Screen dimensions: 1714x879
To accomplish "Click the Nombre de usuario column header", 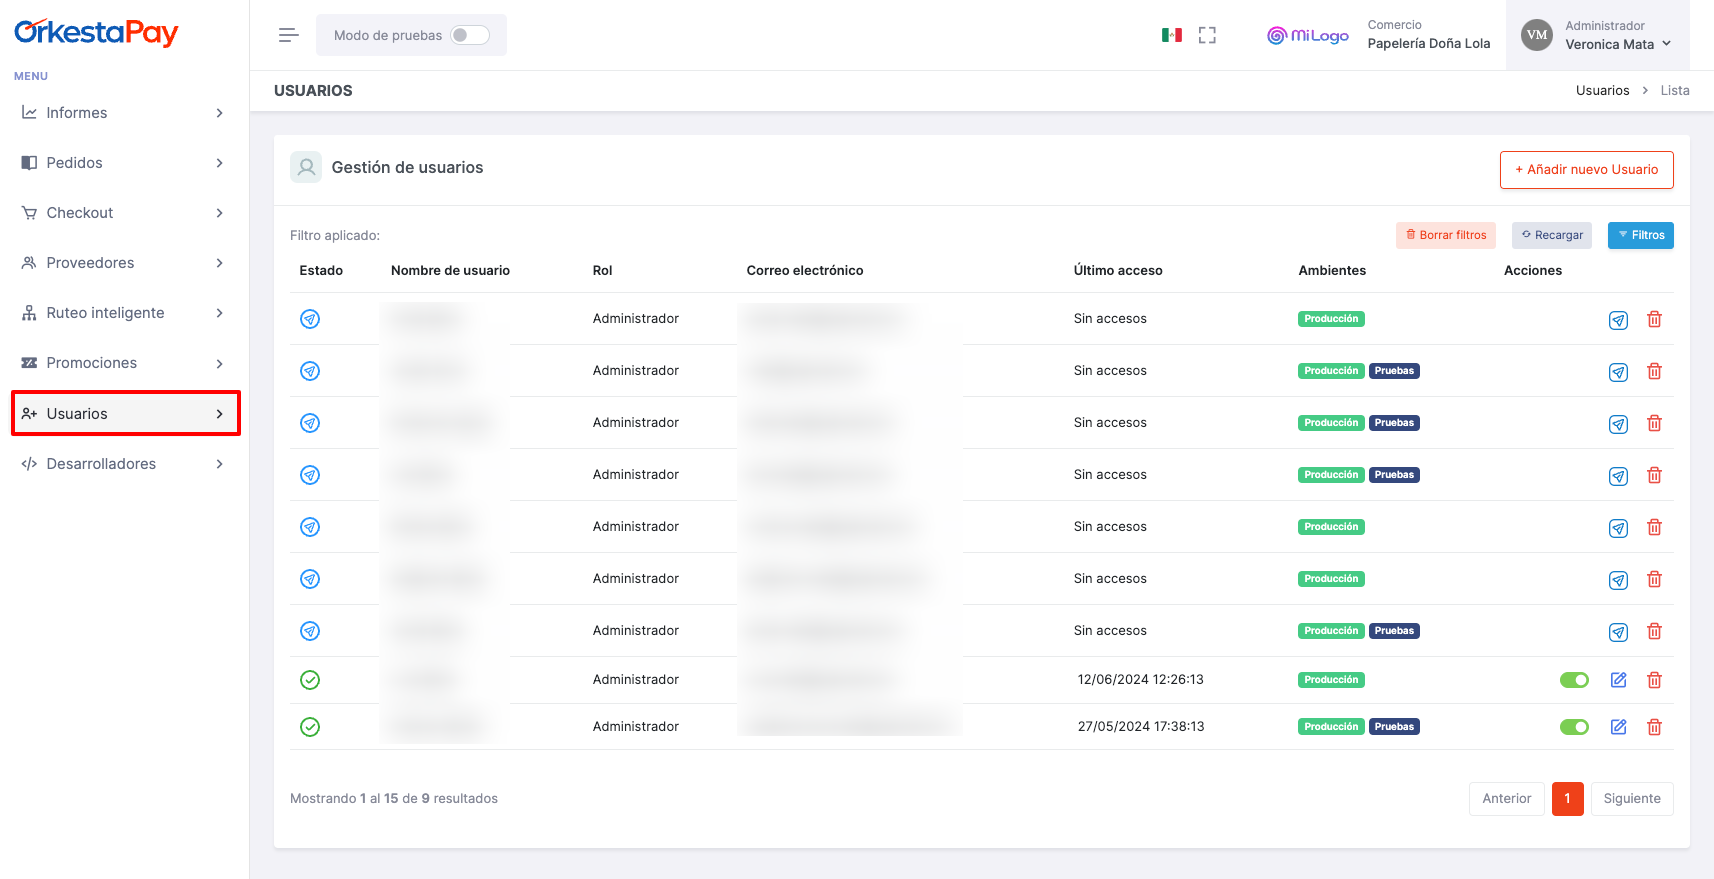I will pyautogui.click(x=450, y=271).
